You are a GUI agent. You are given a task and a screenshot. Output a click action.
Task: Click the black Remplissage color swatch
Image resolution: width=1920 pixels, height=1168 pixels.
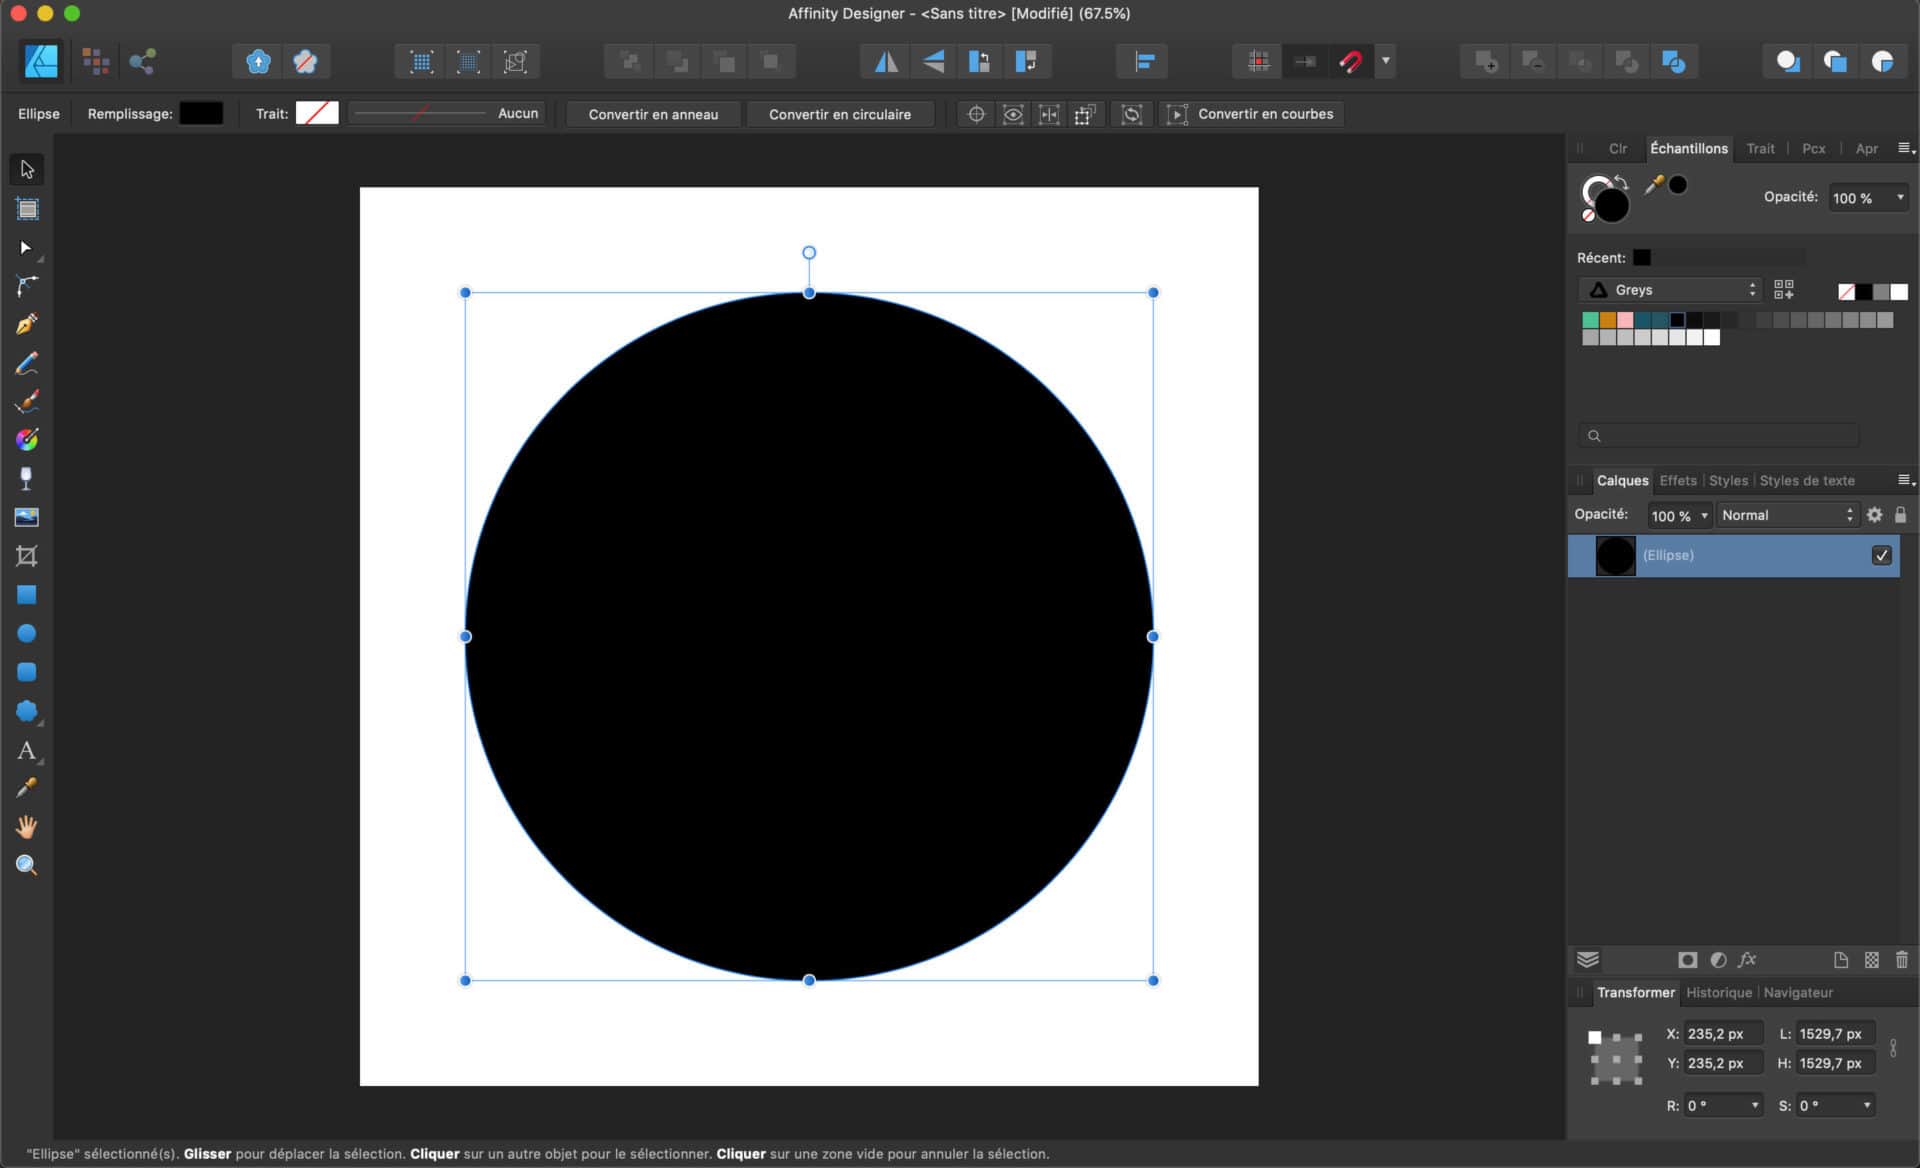pyautogui.click(x=201, y=113)
